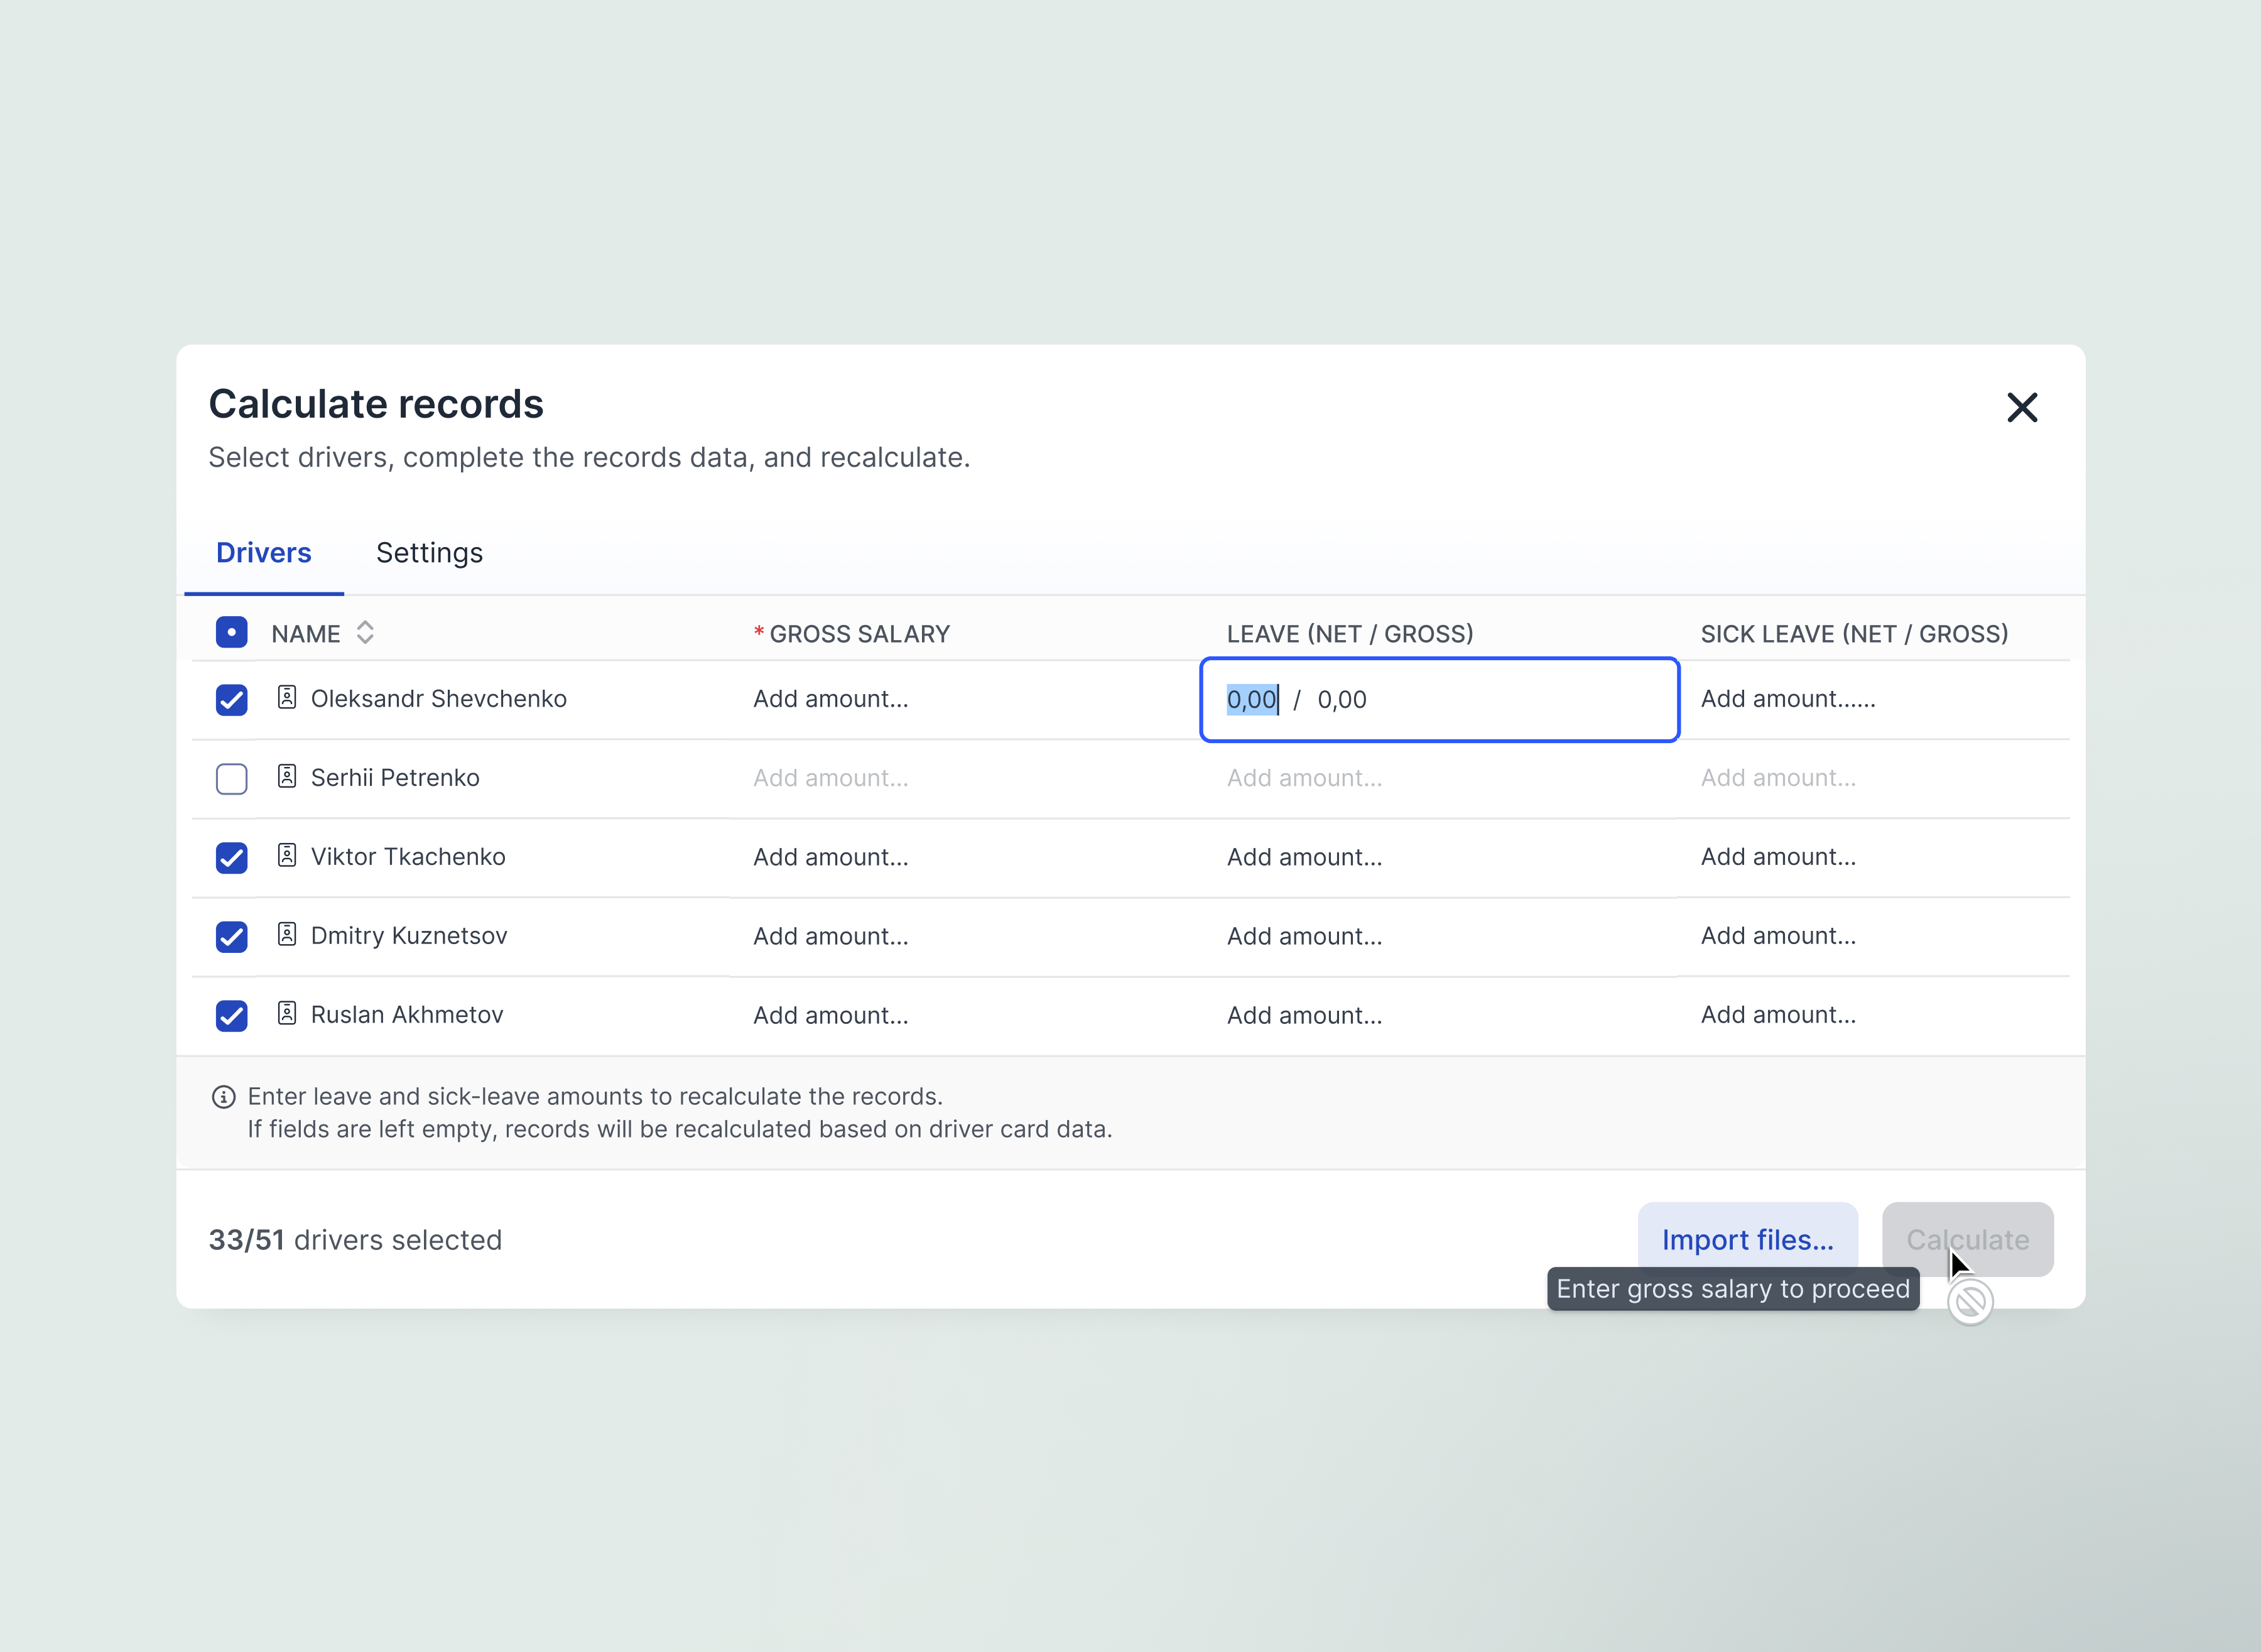2261x1652 pixels.
Task: Click the name Viktor Tkachenko
Action: tap(408, 857)
